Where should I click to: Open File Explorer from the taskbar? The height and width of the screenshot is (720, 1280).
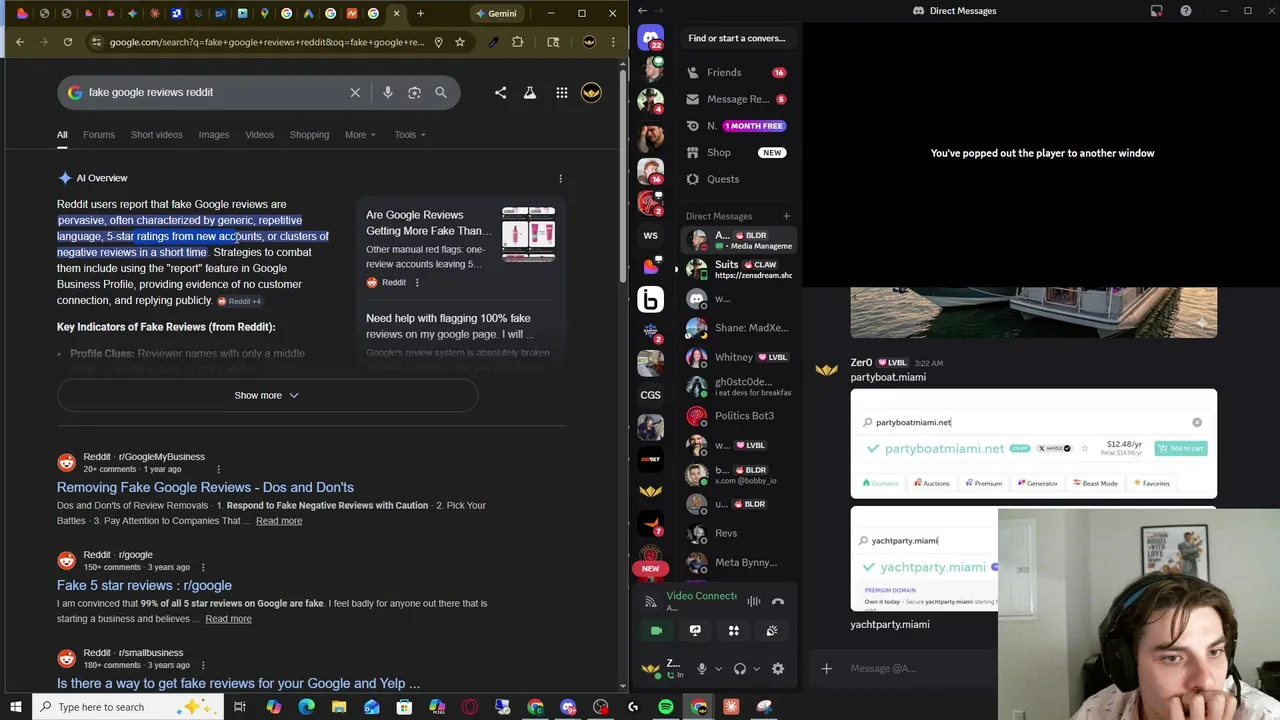(339, 708)
